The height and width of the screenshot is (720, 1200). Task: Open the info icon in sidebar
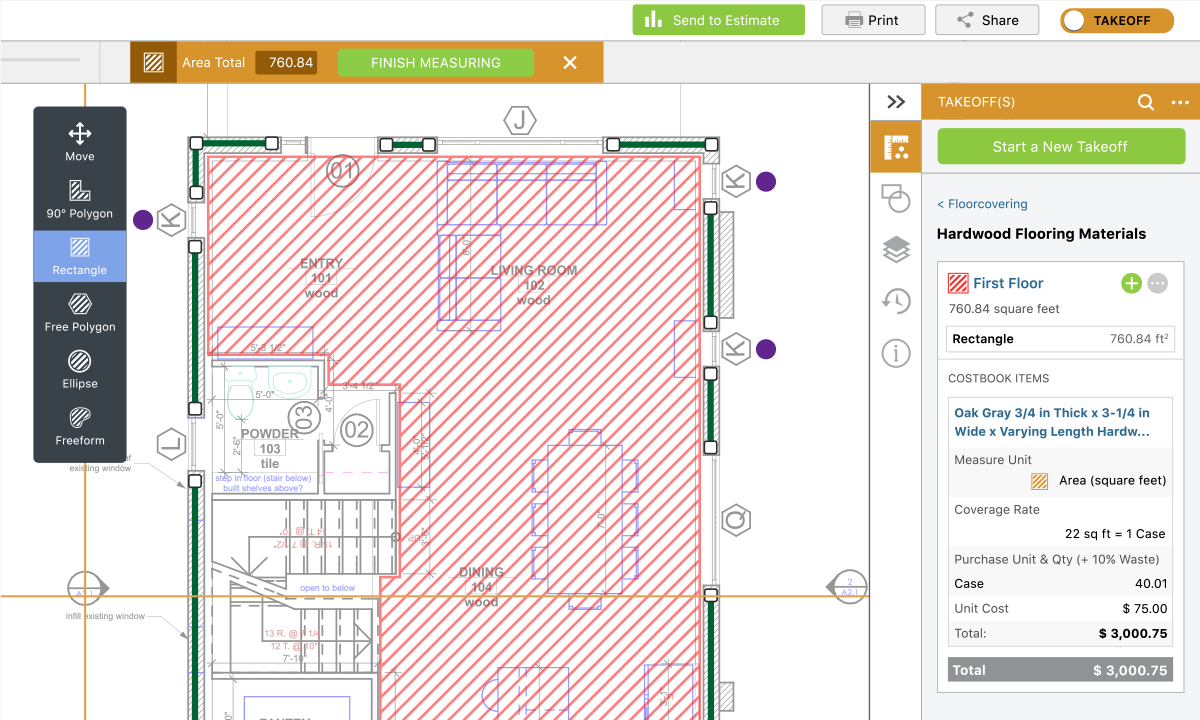click(896, 353)
